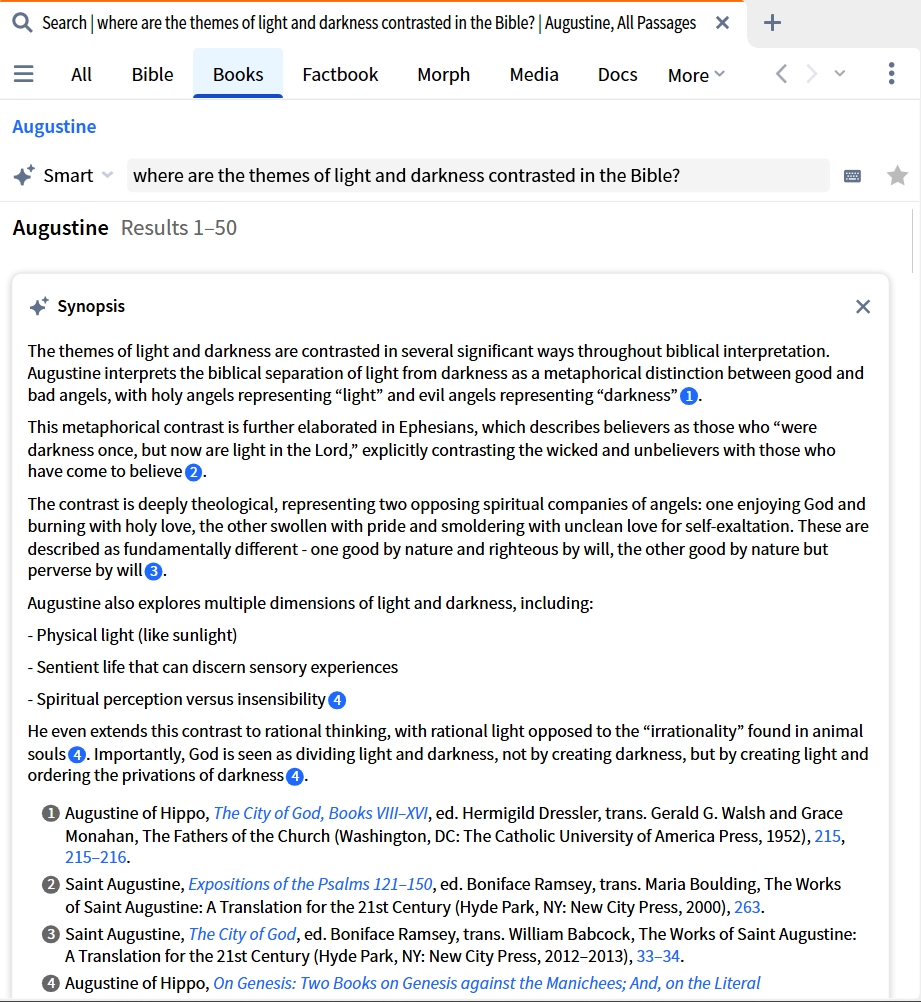Switch to the Media tab
This screenshot has width=921, height=1002.
point(534,75)
